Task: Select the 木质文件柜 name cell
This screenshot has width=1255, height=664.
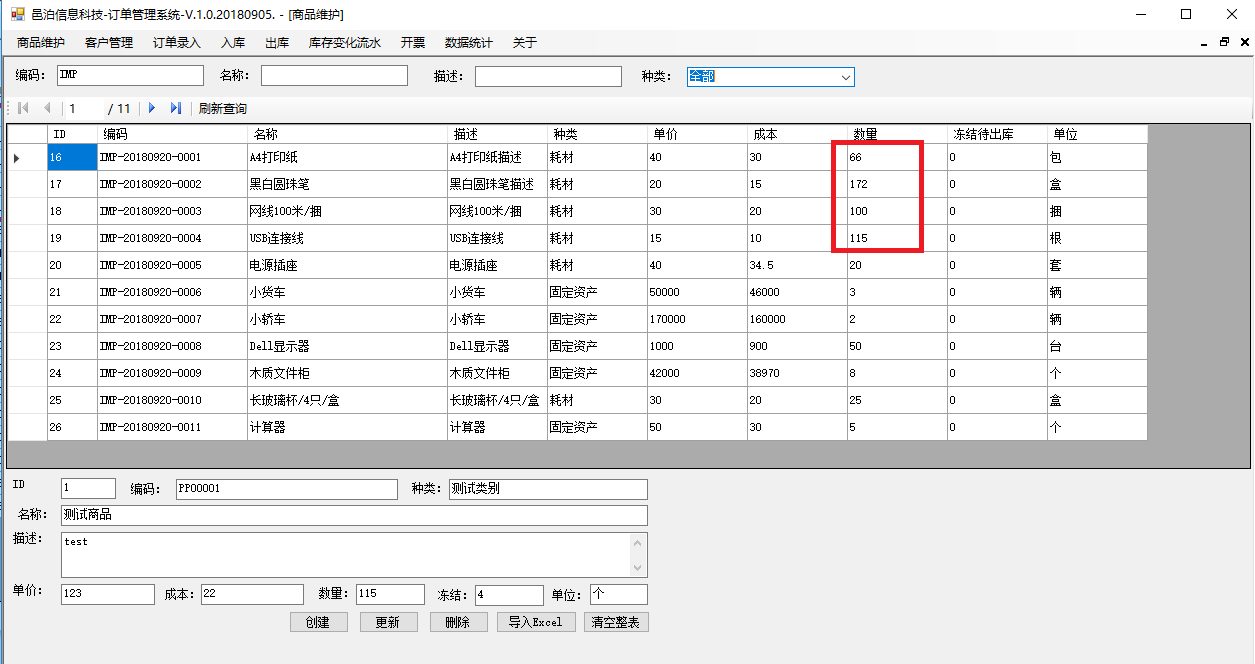Action: [x=347, y=373]
